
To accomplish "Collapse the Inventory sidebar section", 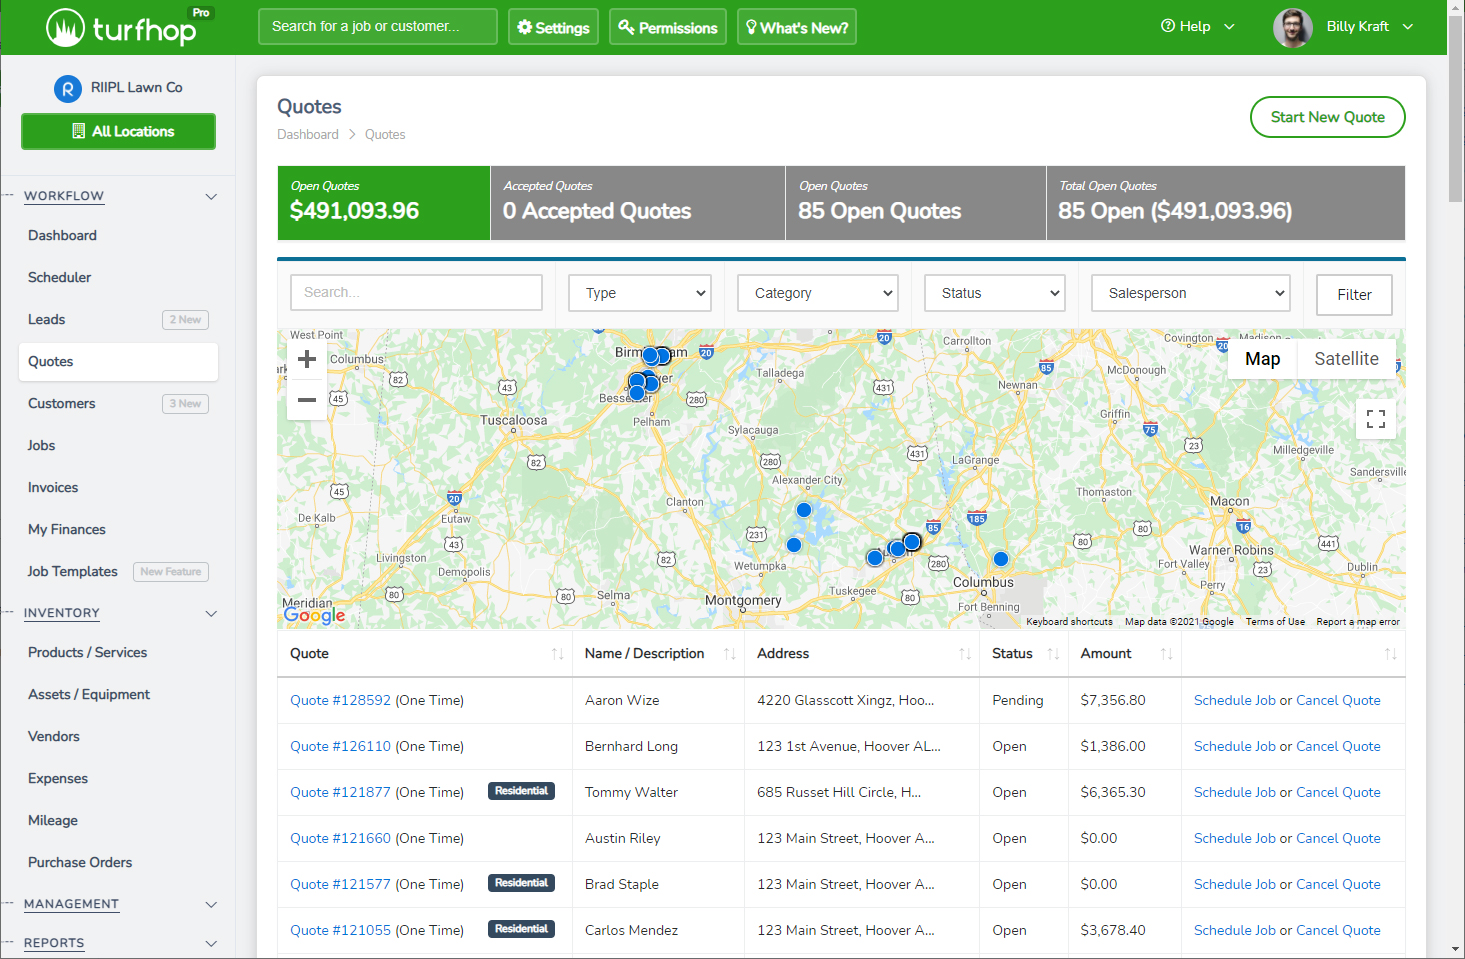I will point(211,614).
